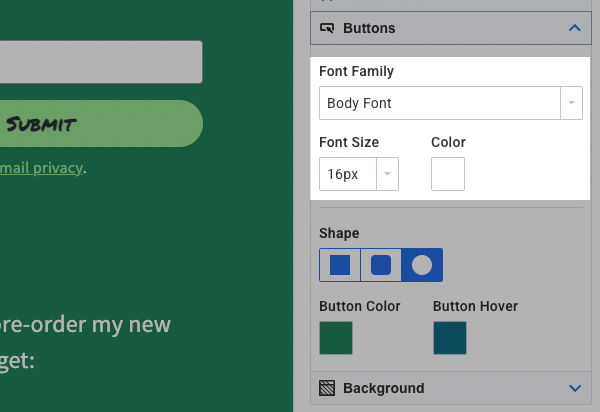600x412 pixels.
Task: Open the Font Family dropdown arrow
Action: (x=571, y=103)
